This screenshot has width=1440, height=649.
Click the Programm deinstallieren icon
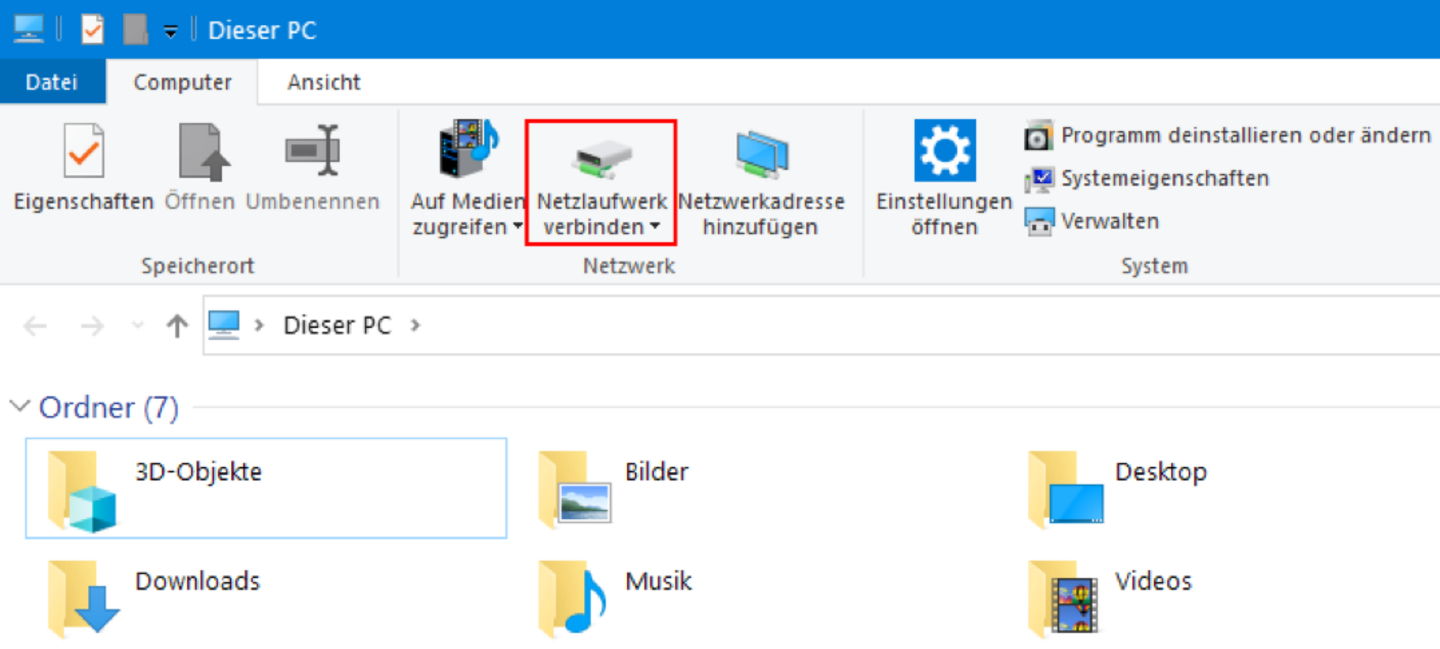tap(1040, 135)
